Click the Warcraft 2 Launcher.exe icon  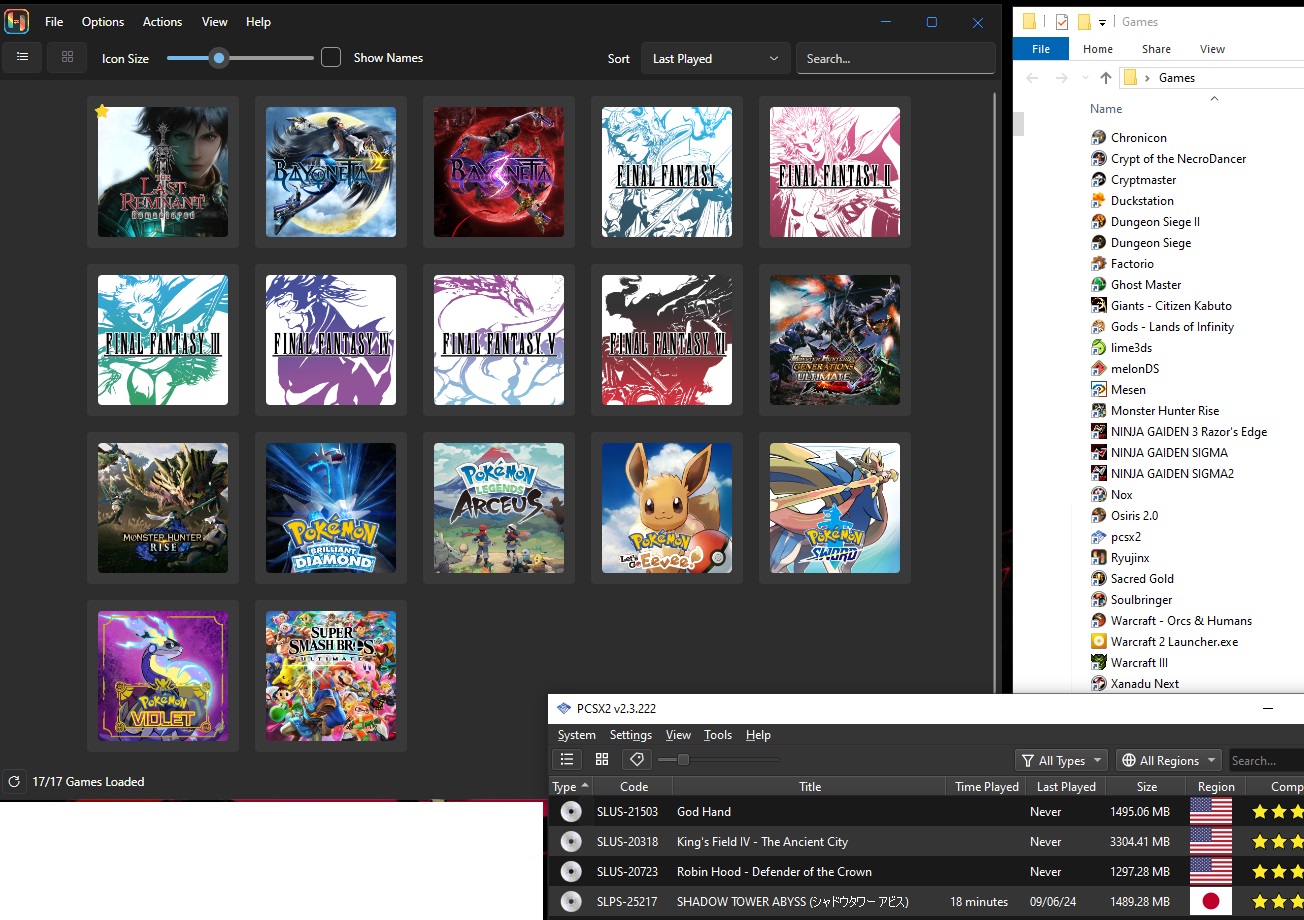coord(1099,642)
